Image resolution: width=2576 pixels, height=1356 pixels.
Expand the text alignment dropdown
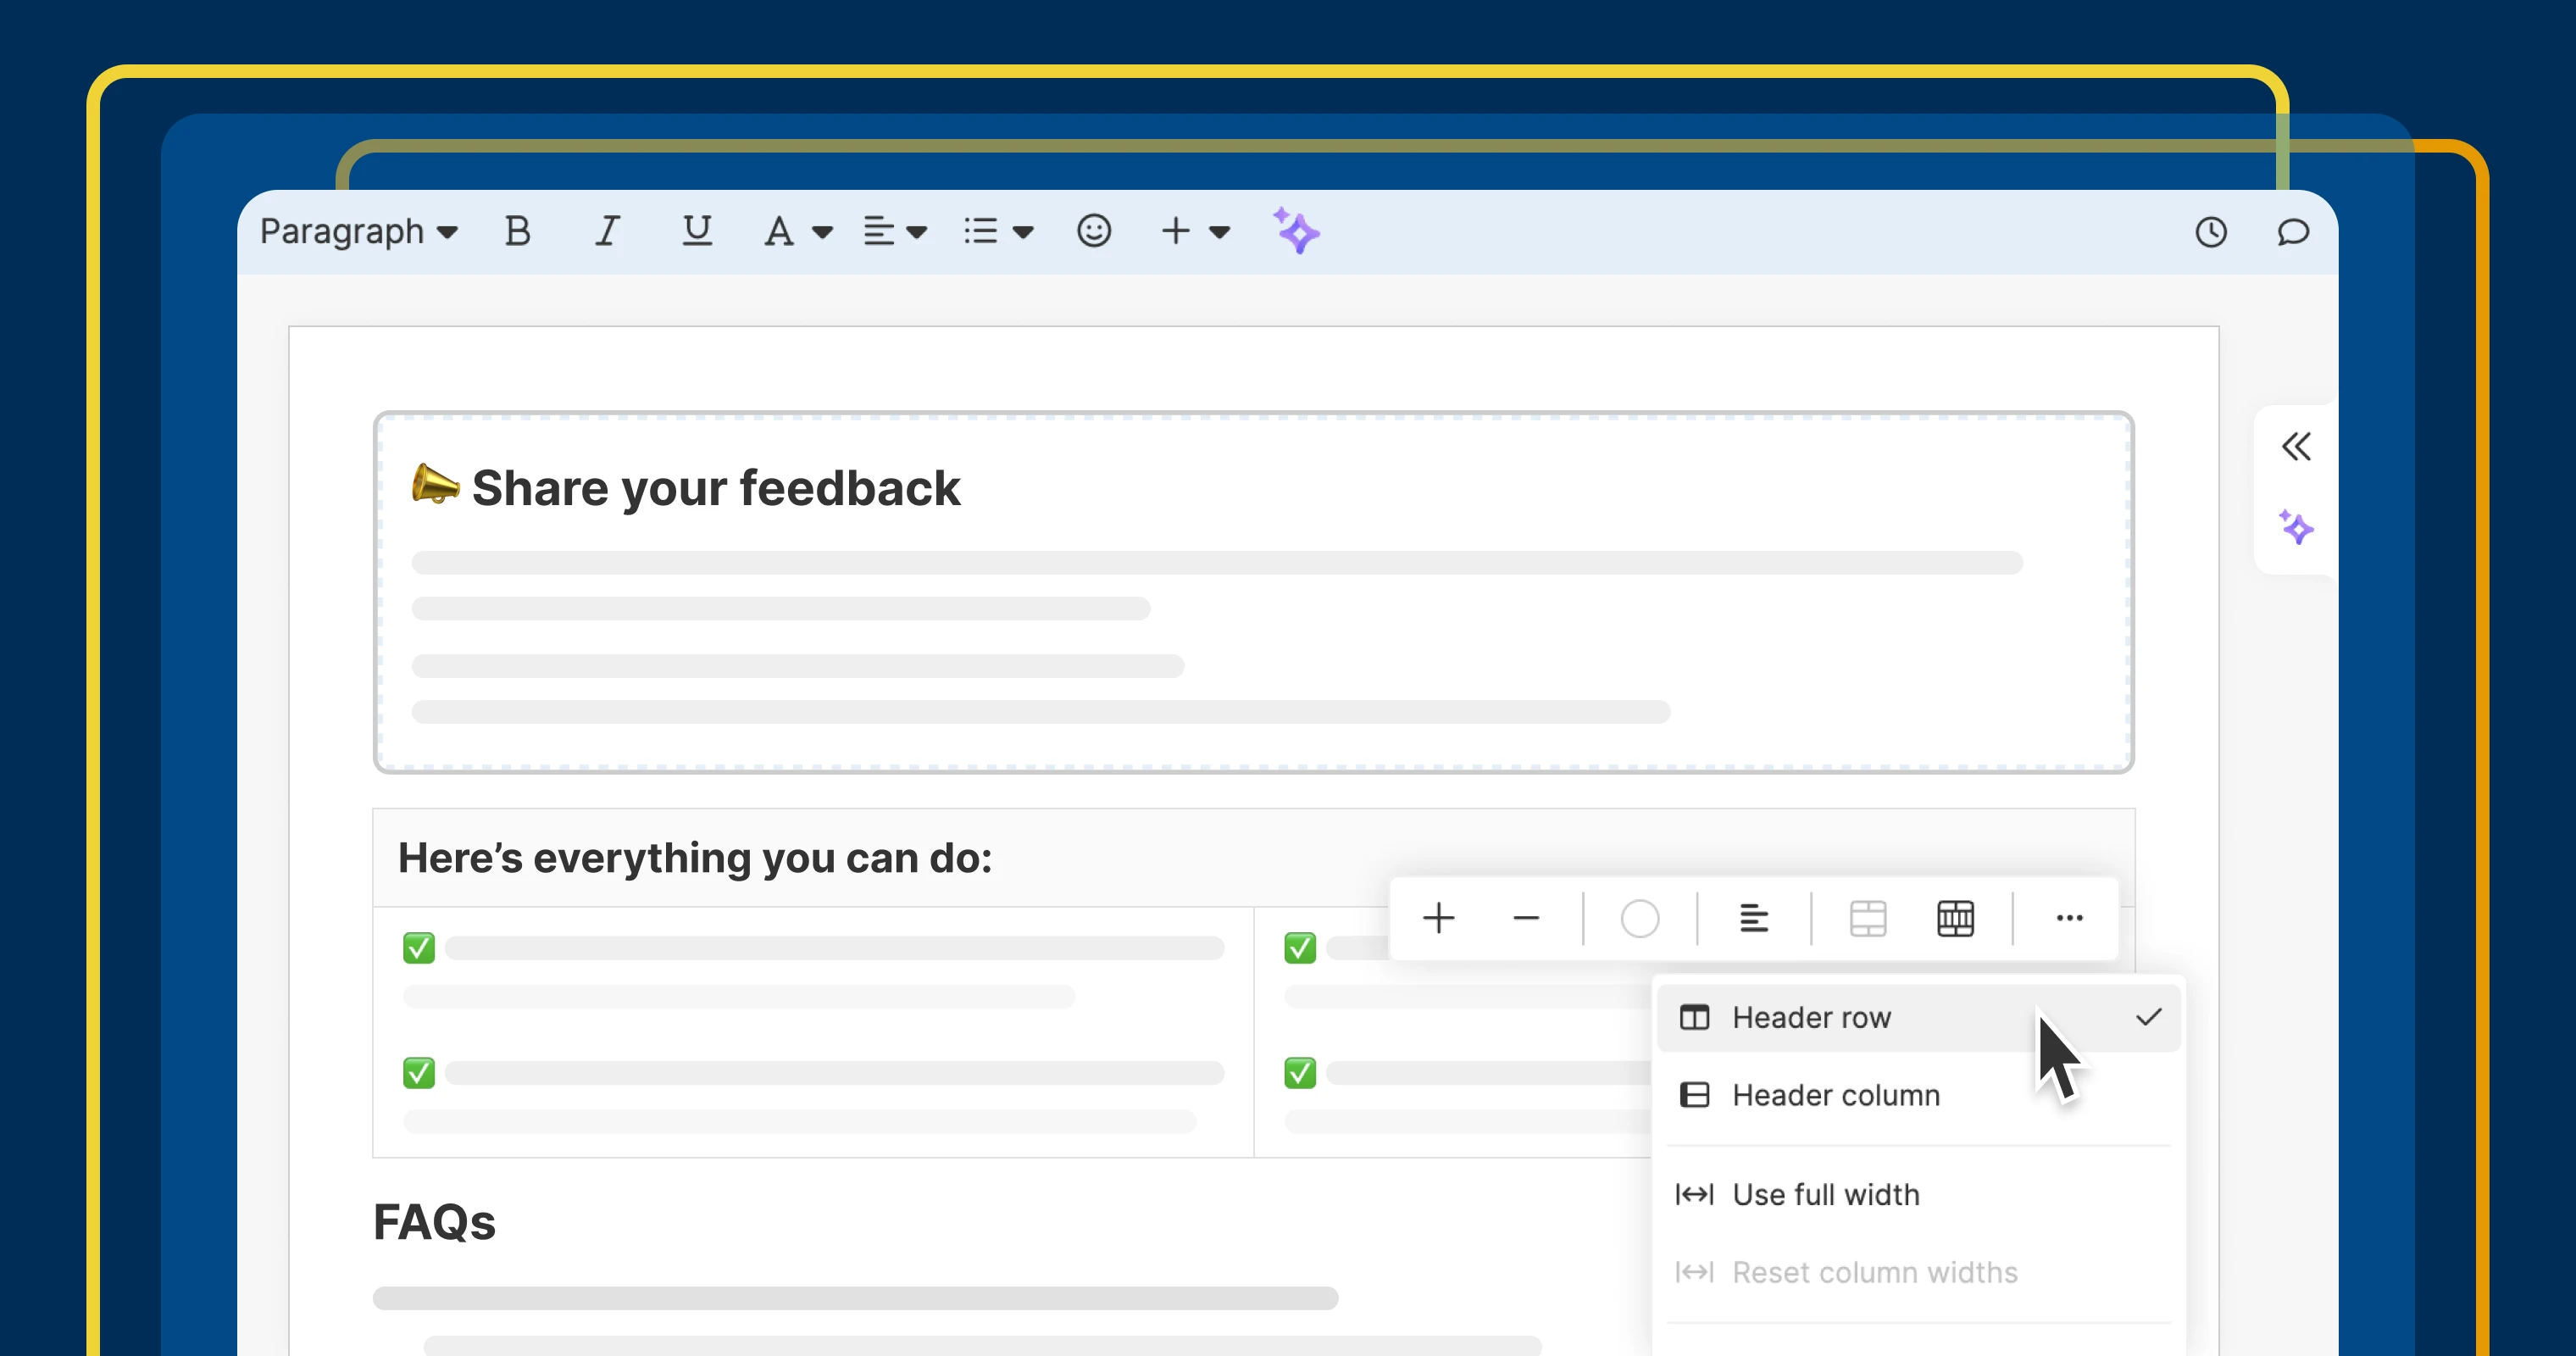coord(918,231)
